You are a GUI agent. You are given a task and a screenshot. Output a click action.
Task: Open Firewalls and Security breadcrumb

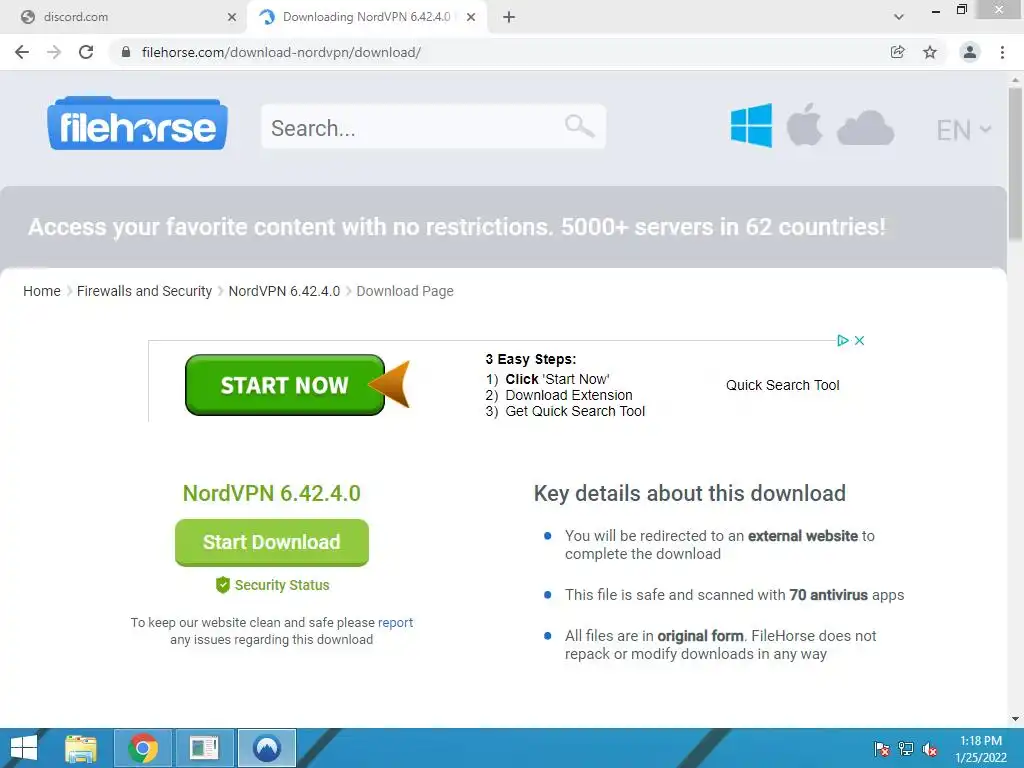point(144,291)
